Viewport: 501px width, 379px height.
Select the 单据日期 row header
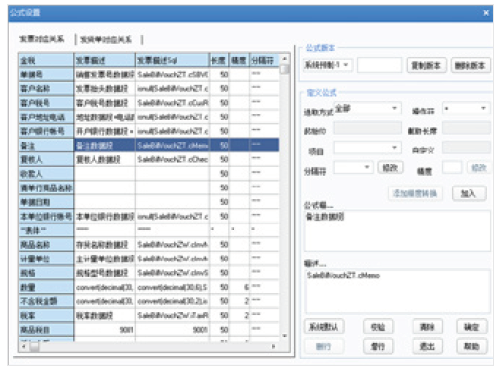pos(46,202)
